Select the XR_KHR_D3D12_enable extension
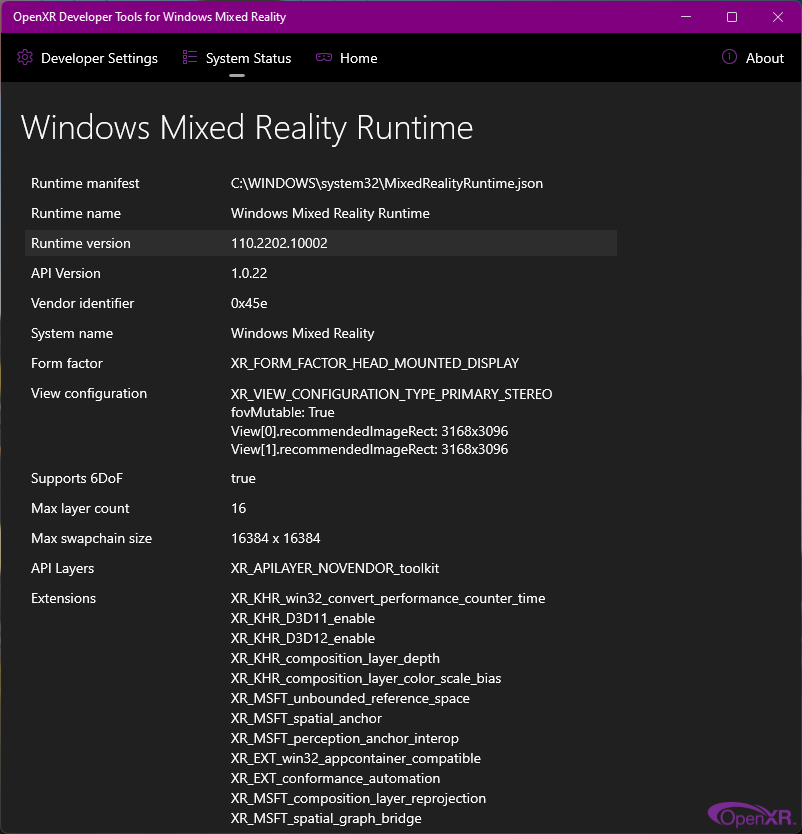Viewport: 802px width, 834px height. coord(303,639)
